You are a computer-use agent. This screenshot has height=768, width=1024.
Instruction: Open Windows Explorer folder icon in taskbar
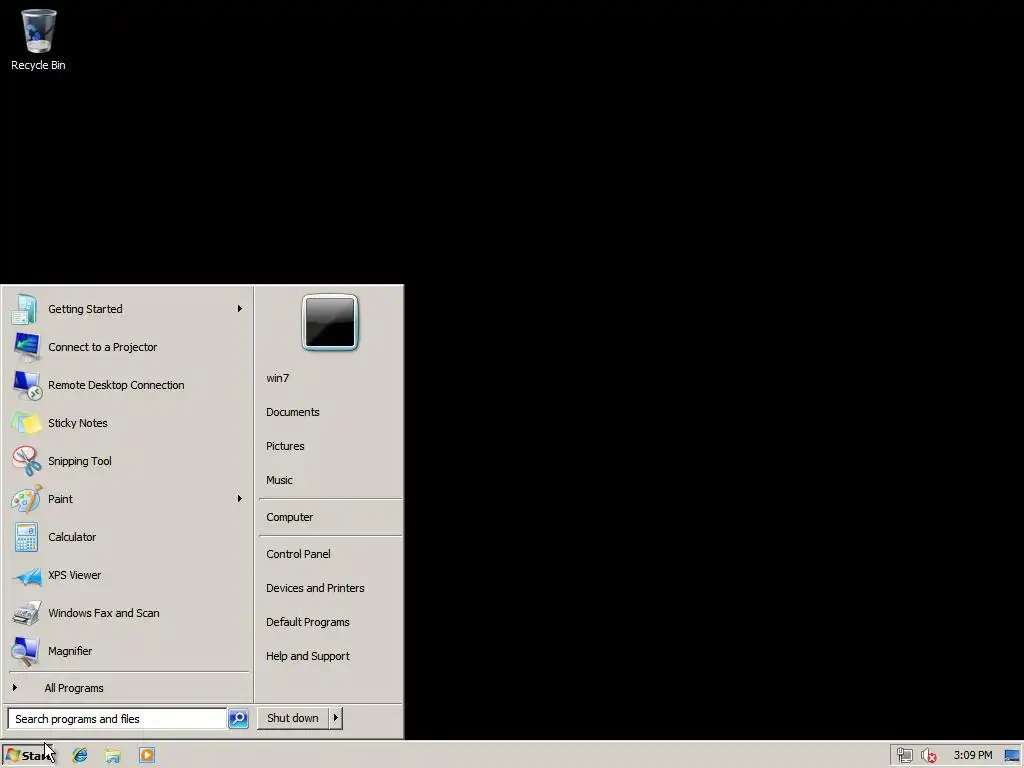(113, 756)
